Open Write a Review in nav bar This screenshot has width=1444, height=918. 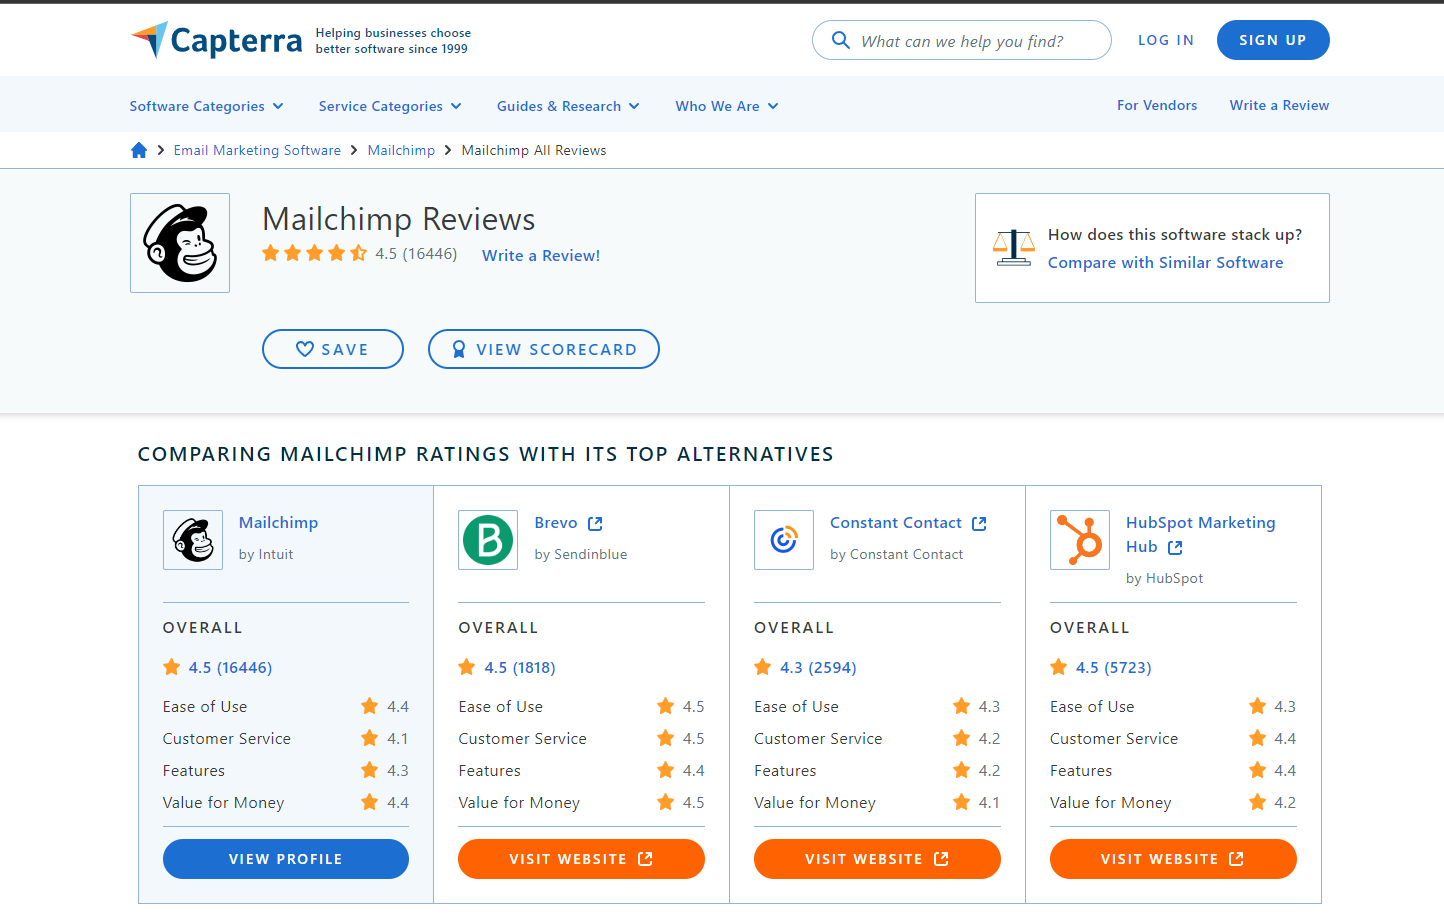(x=1279, y=105)
